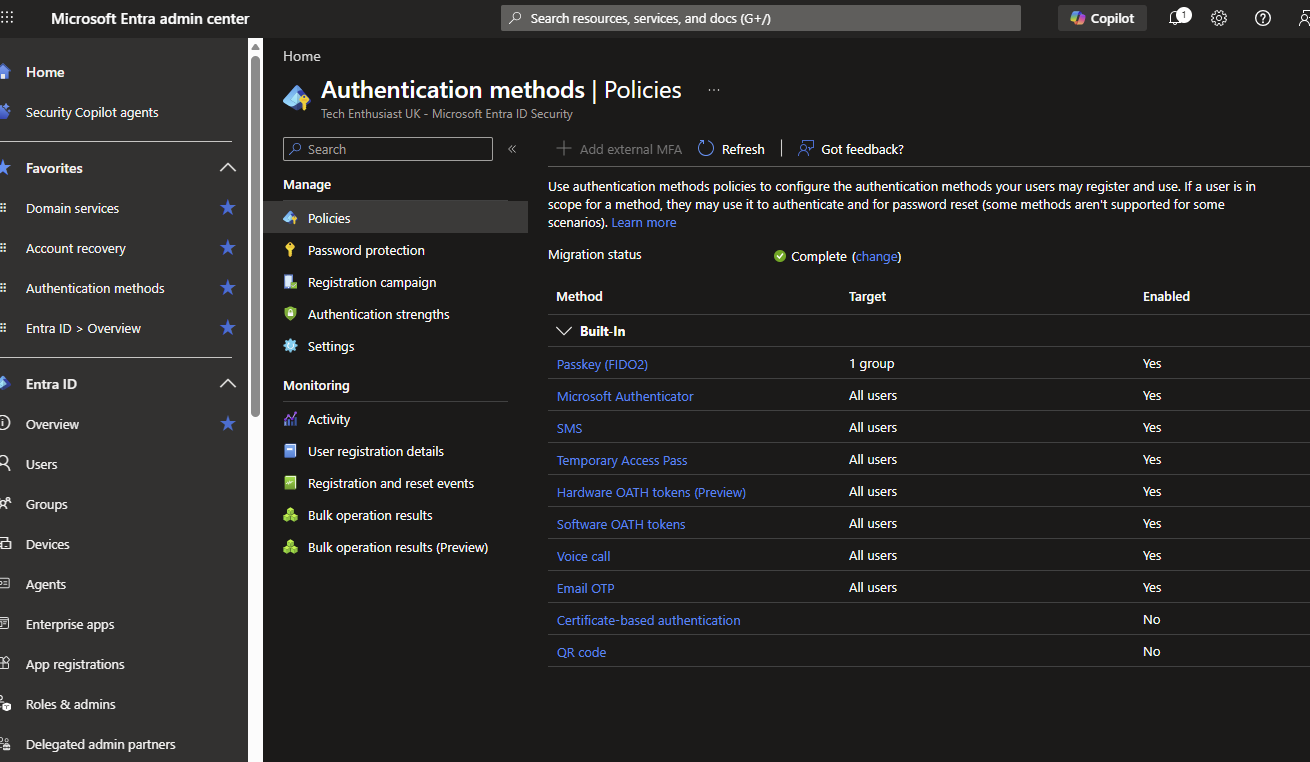This screenshot has width=1310, height=762.
Task: Collapse the Entra ID section chevron
Action: tap(227, 384)
